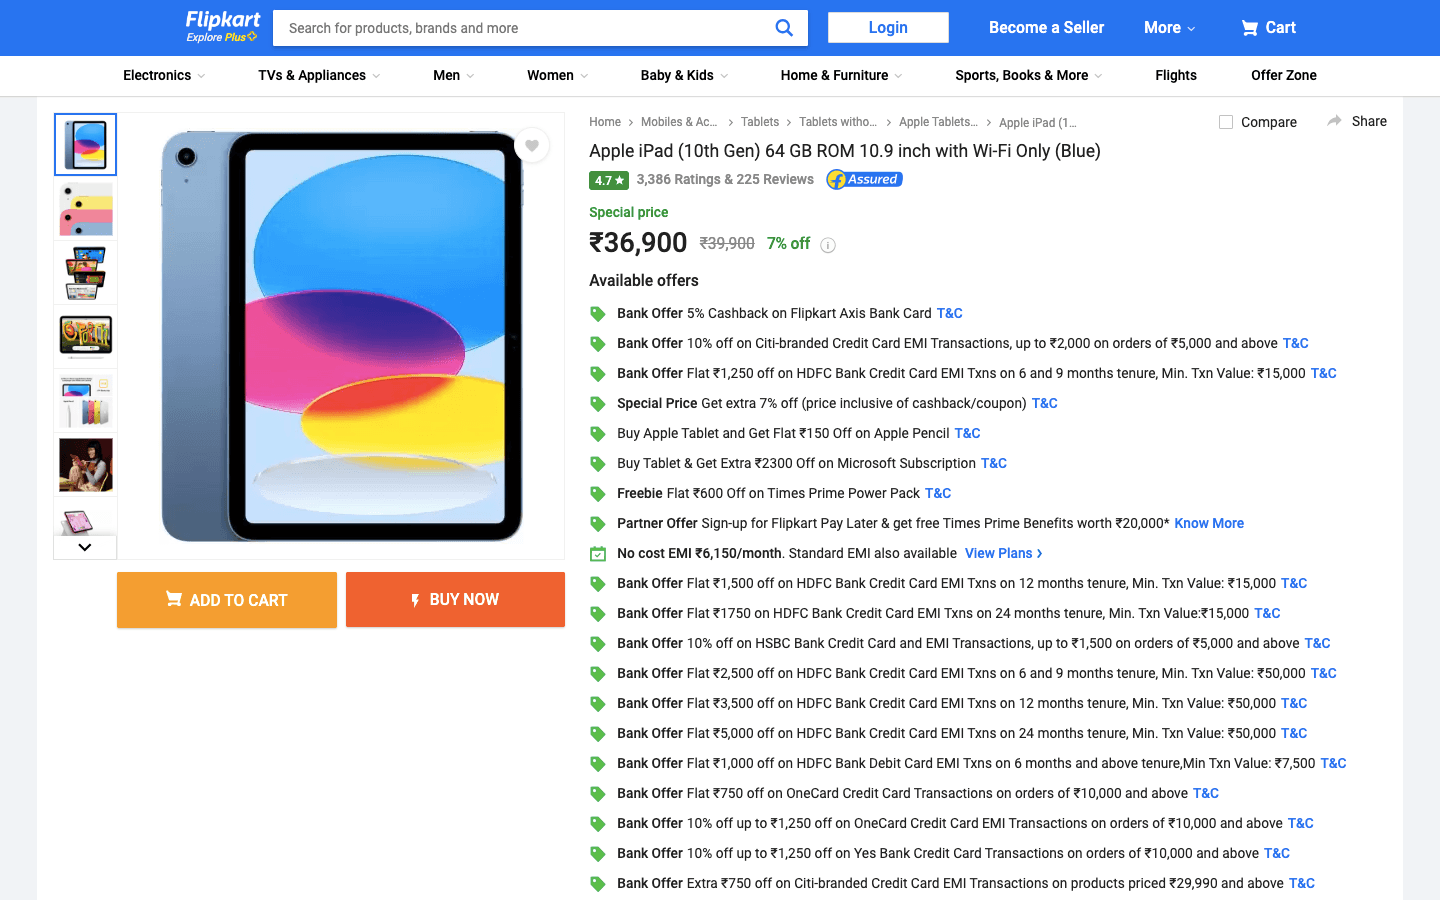The width and height of the screenshot is (1440, 900).
Task: Click the 4.7 star rating badge
Action: [x=609, y=180]
